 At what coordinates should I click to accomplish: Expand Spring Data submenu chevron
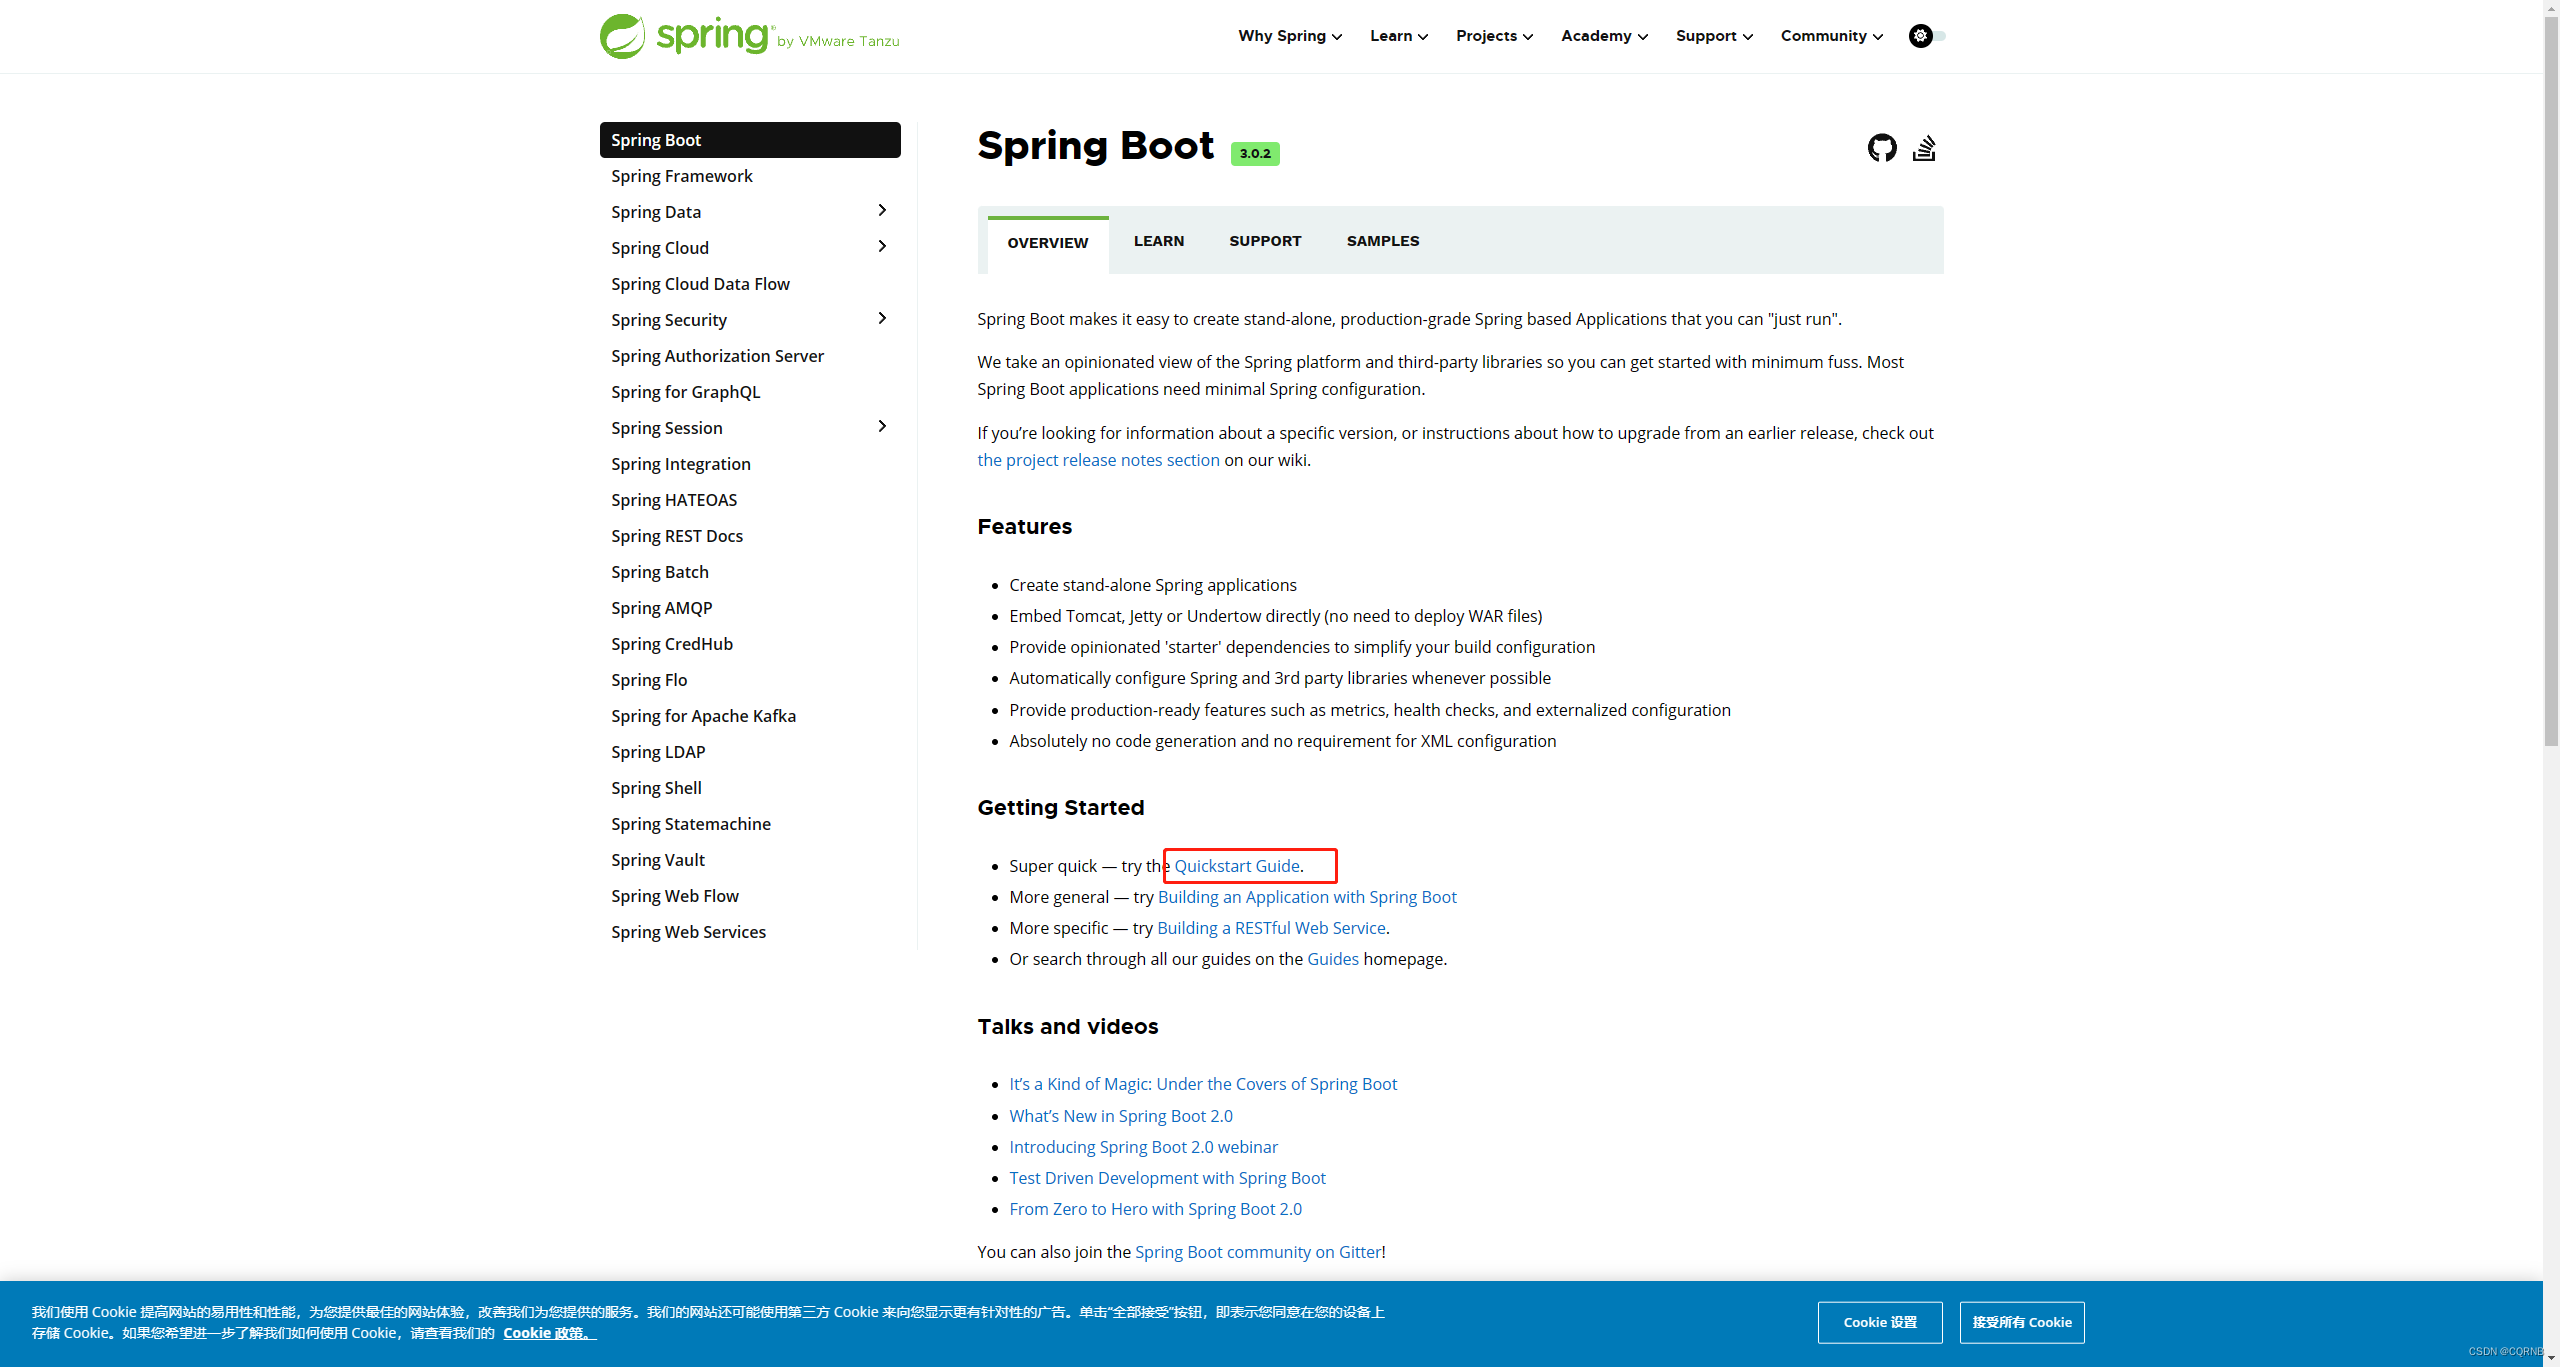click(x=882, y=210)
